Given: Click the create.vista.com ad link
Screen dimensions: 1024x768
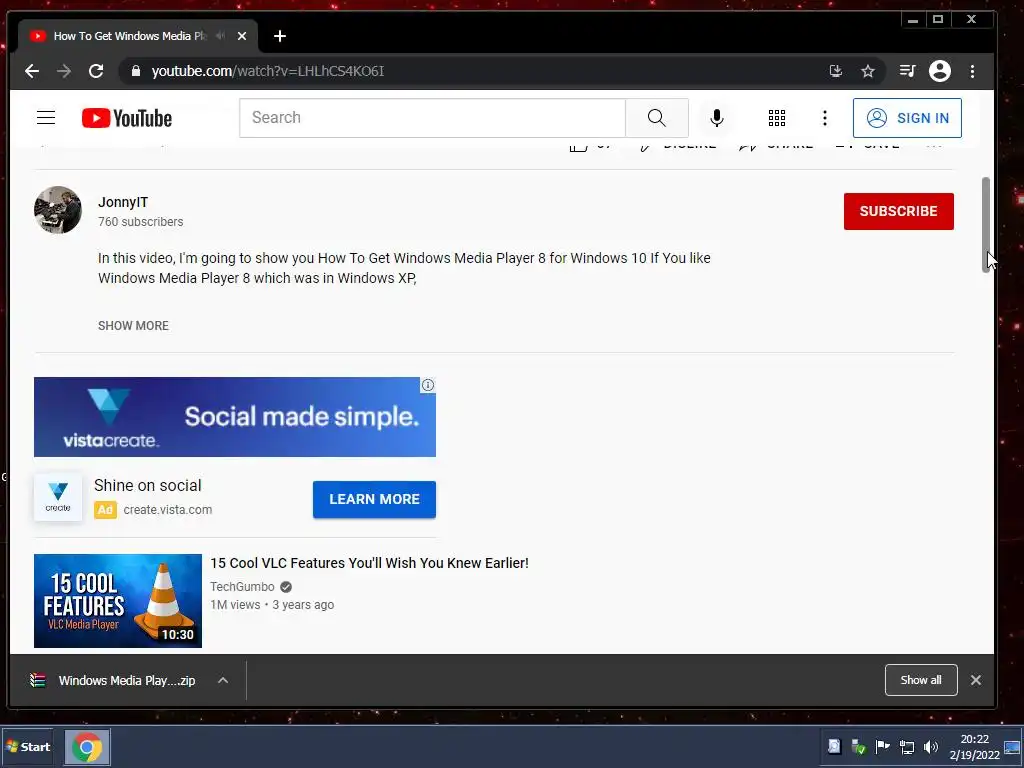Looking at the screenshot, I should click(x=168, y=509).
